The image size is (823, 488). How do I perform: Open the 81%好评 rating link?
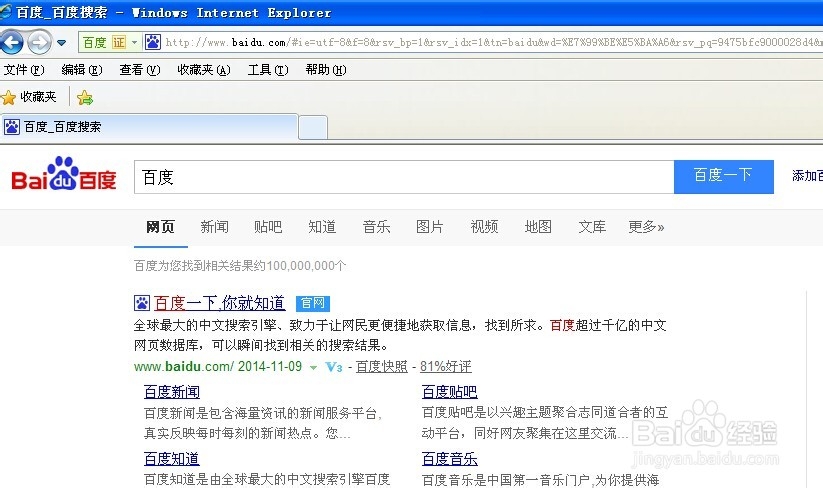coord(446,366)
